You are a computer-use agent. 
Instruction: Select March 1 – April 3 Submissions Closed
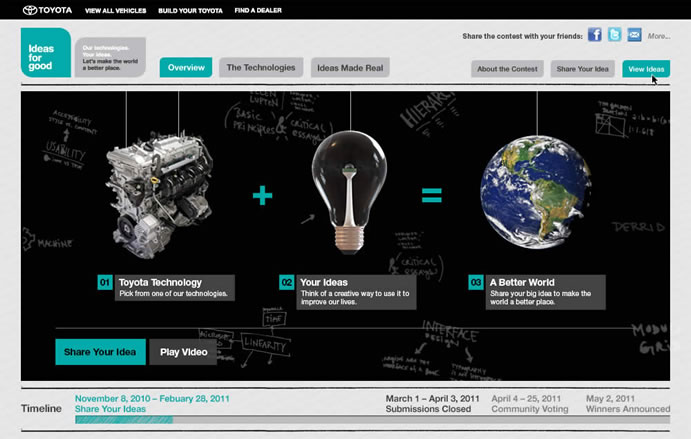[x=432, y=404]
